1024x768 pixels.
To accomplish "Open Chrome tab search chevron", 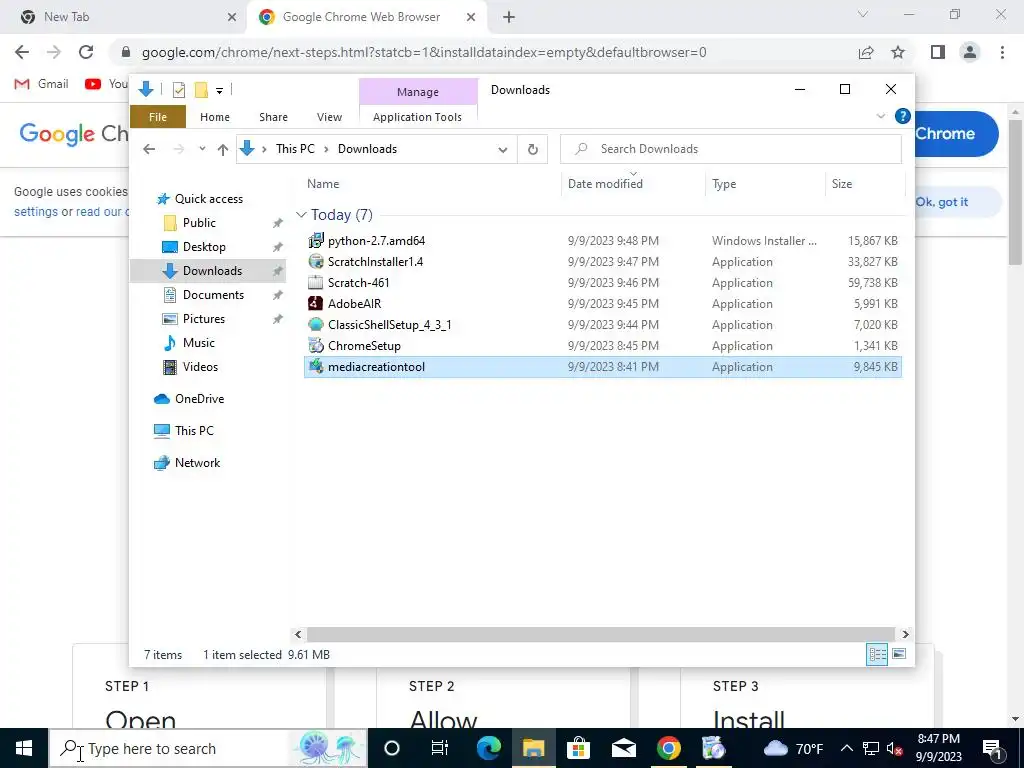I will coord(863,14).
